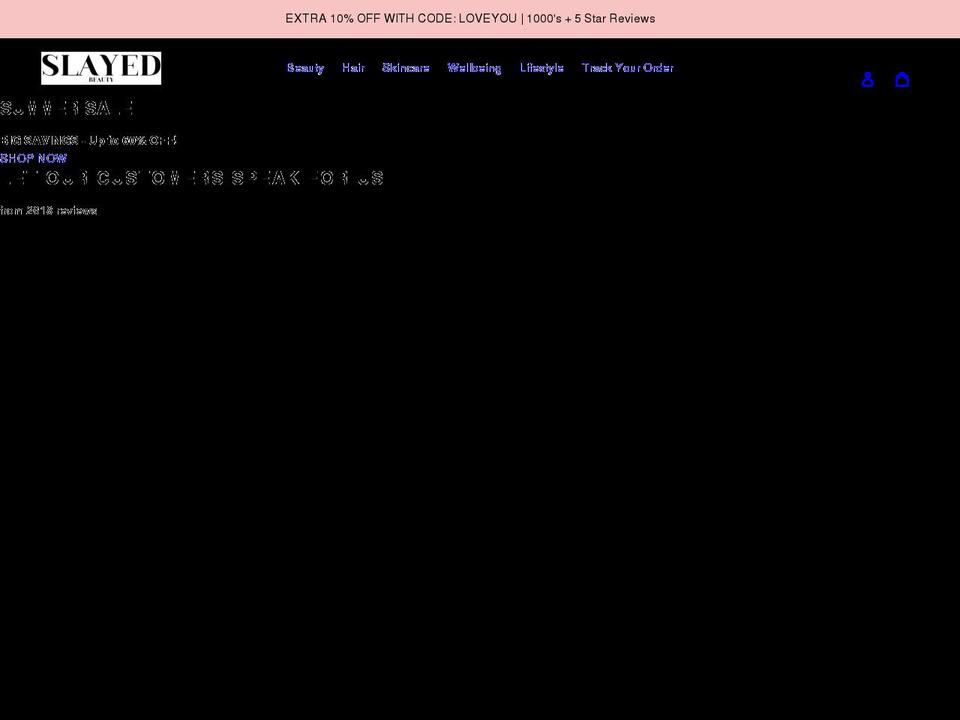Click the SHOP NOW link

[x=33, y=158]
